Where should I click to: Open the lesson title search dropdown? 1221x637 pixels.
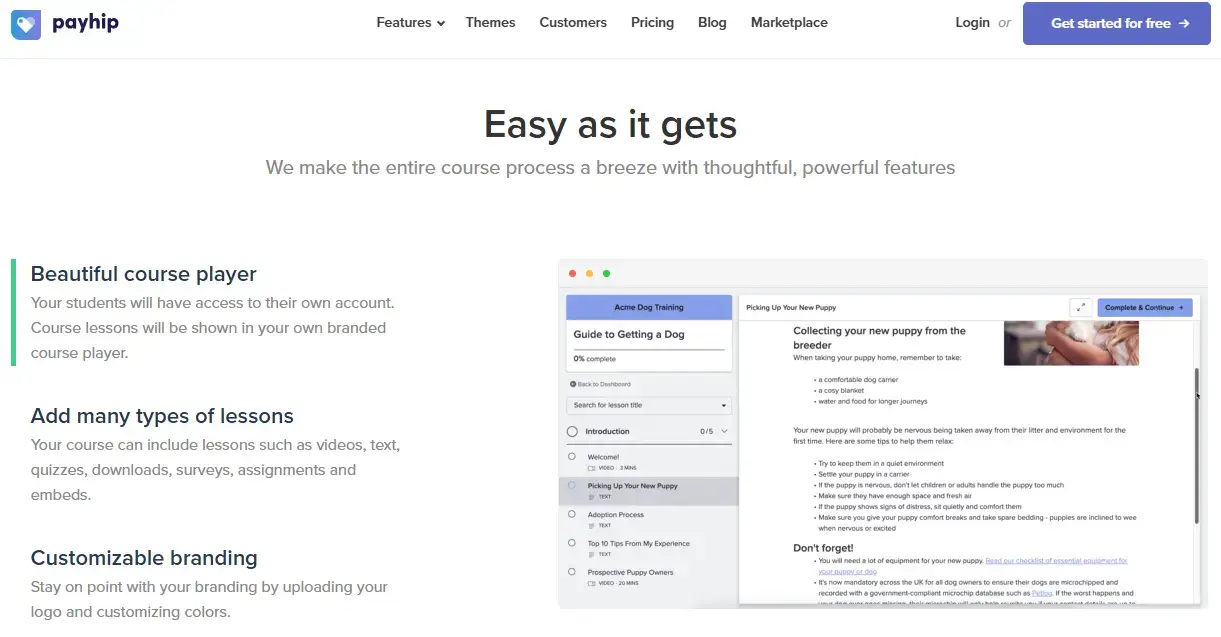tap(724, 406)
